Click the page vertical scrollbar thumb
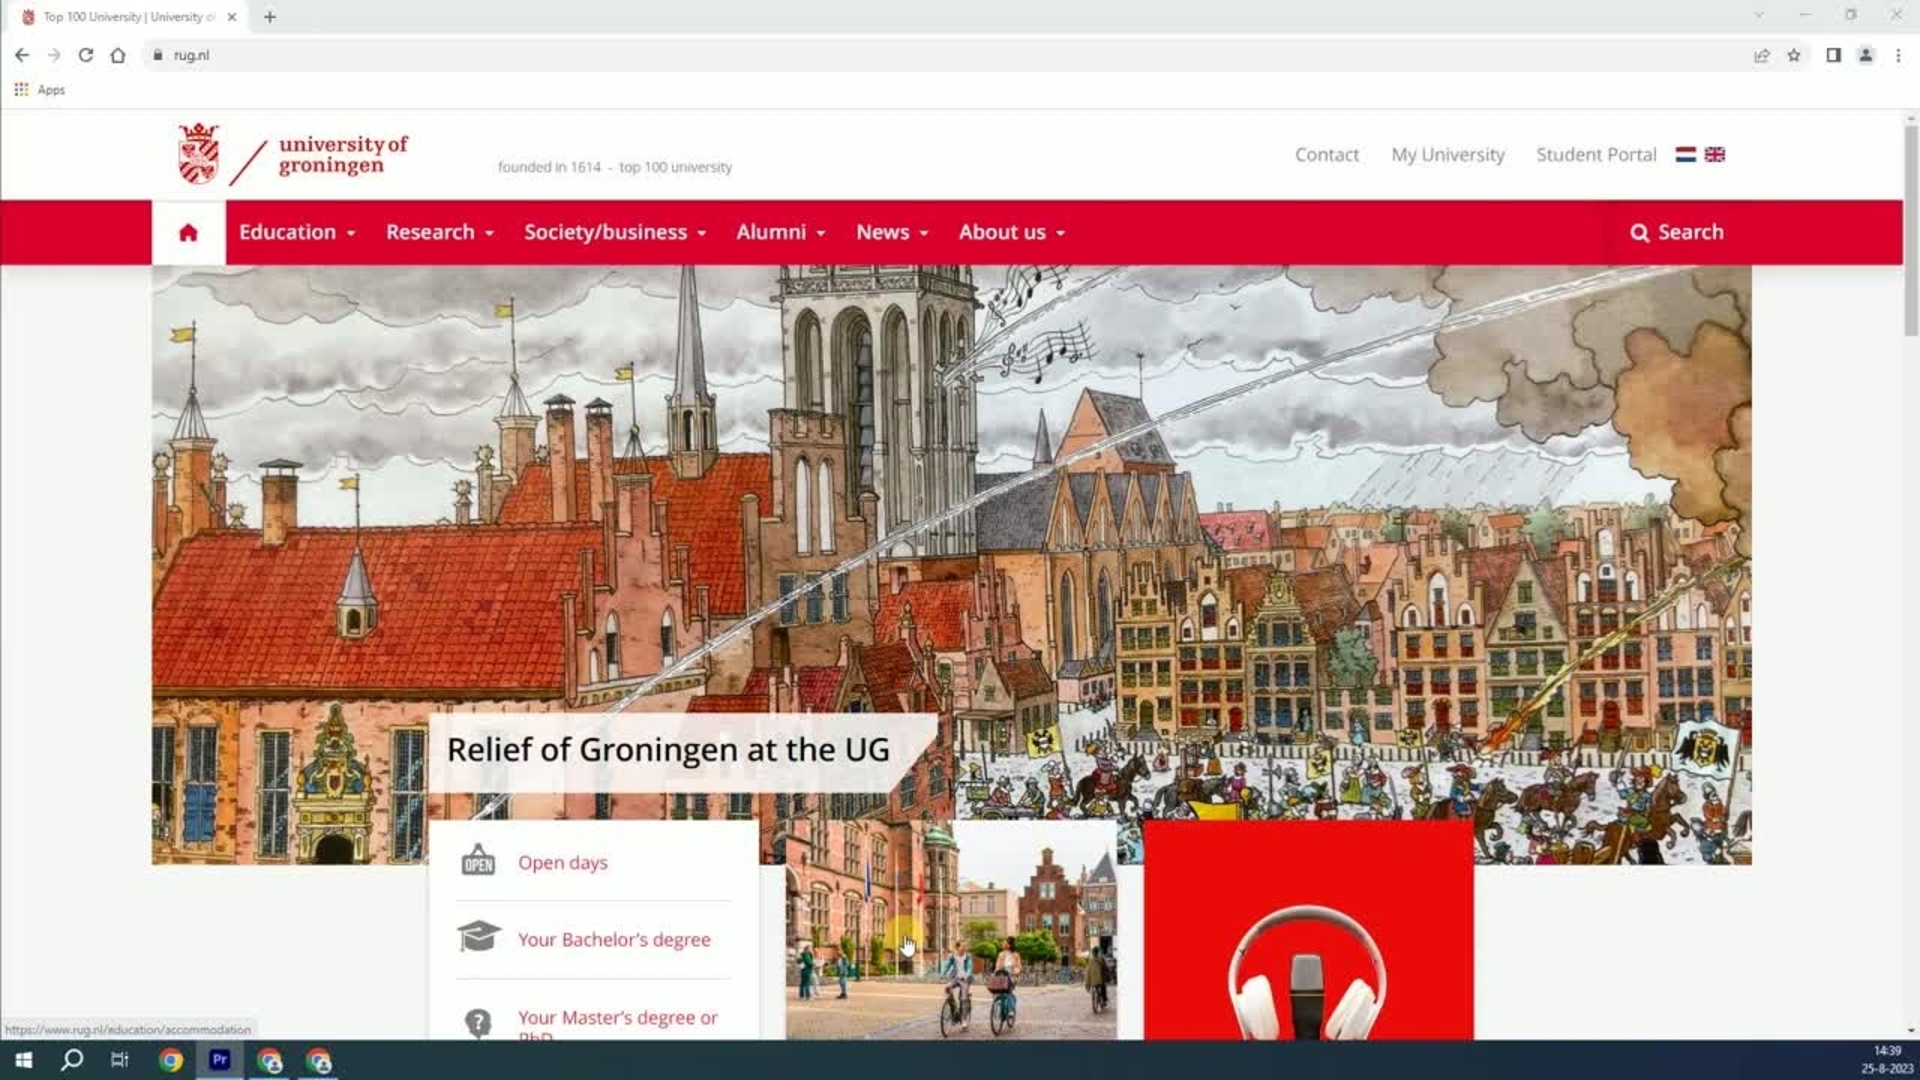 pos(1911,230)
